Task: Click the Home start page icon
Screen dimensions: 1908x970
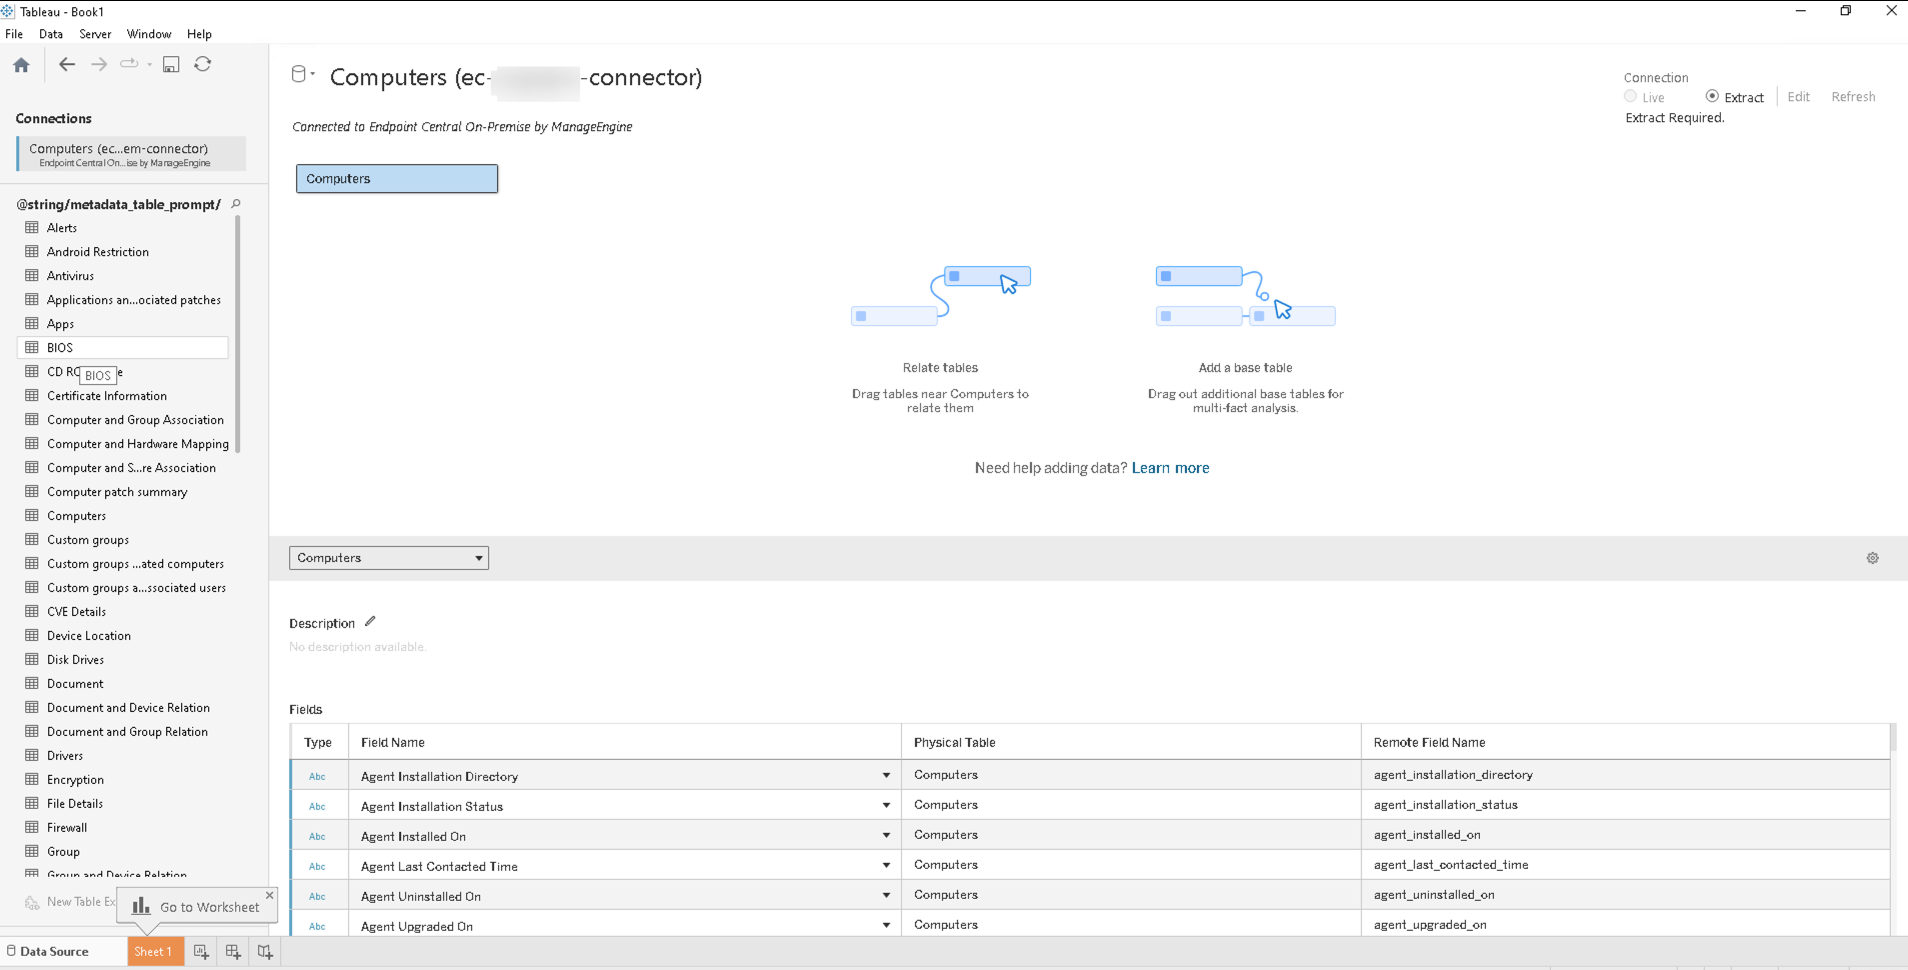Action: 21,65
